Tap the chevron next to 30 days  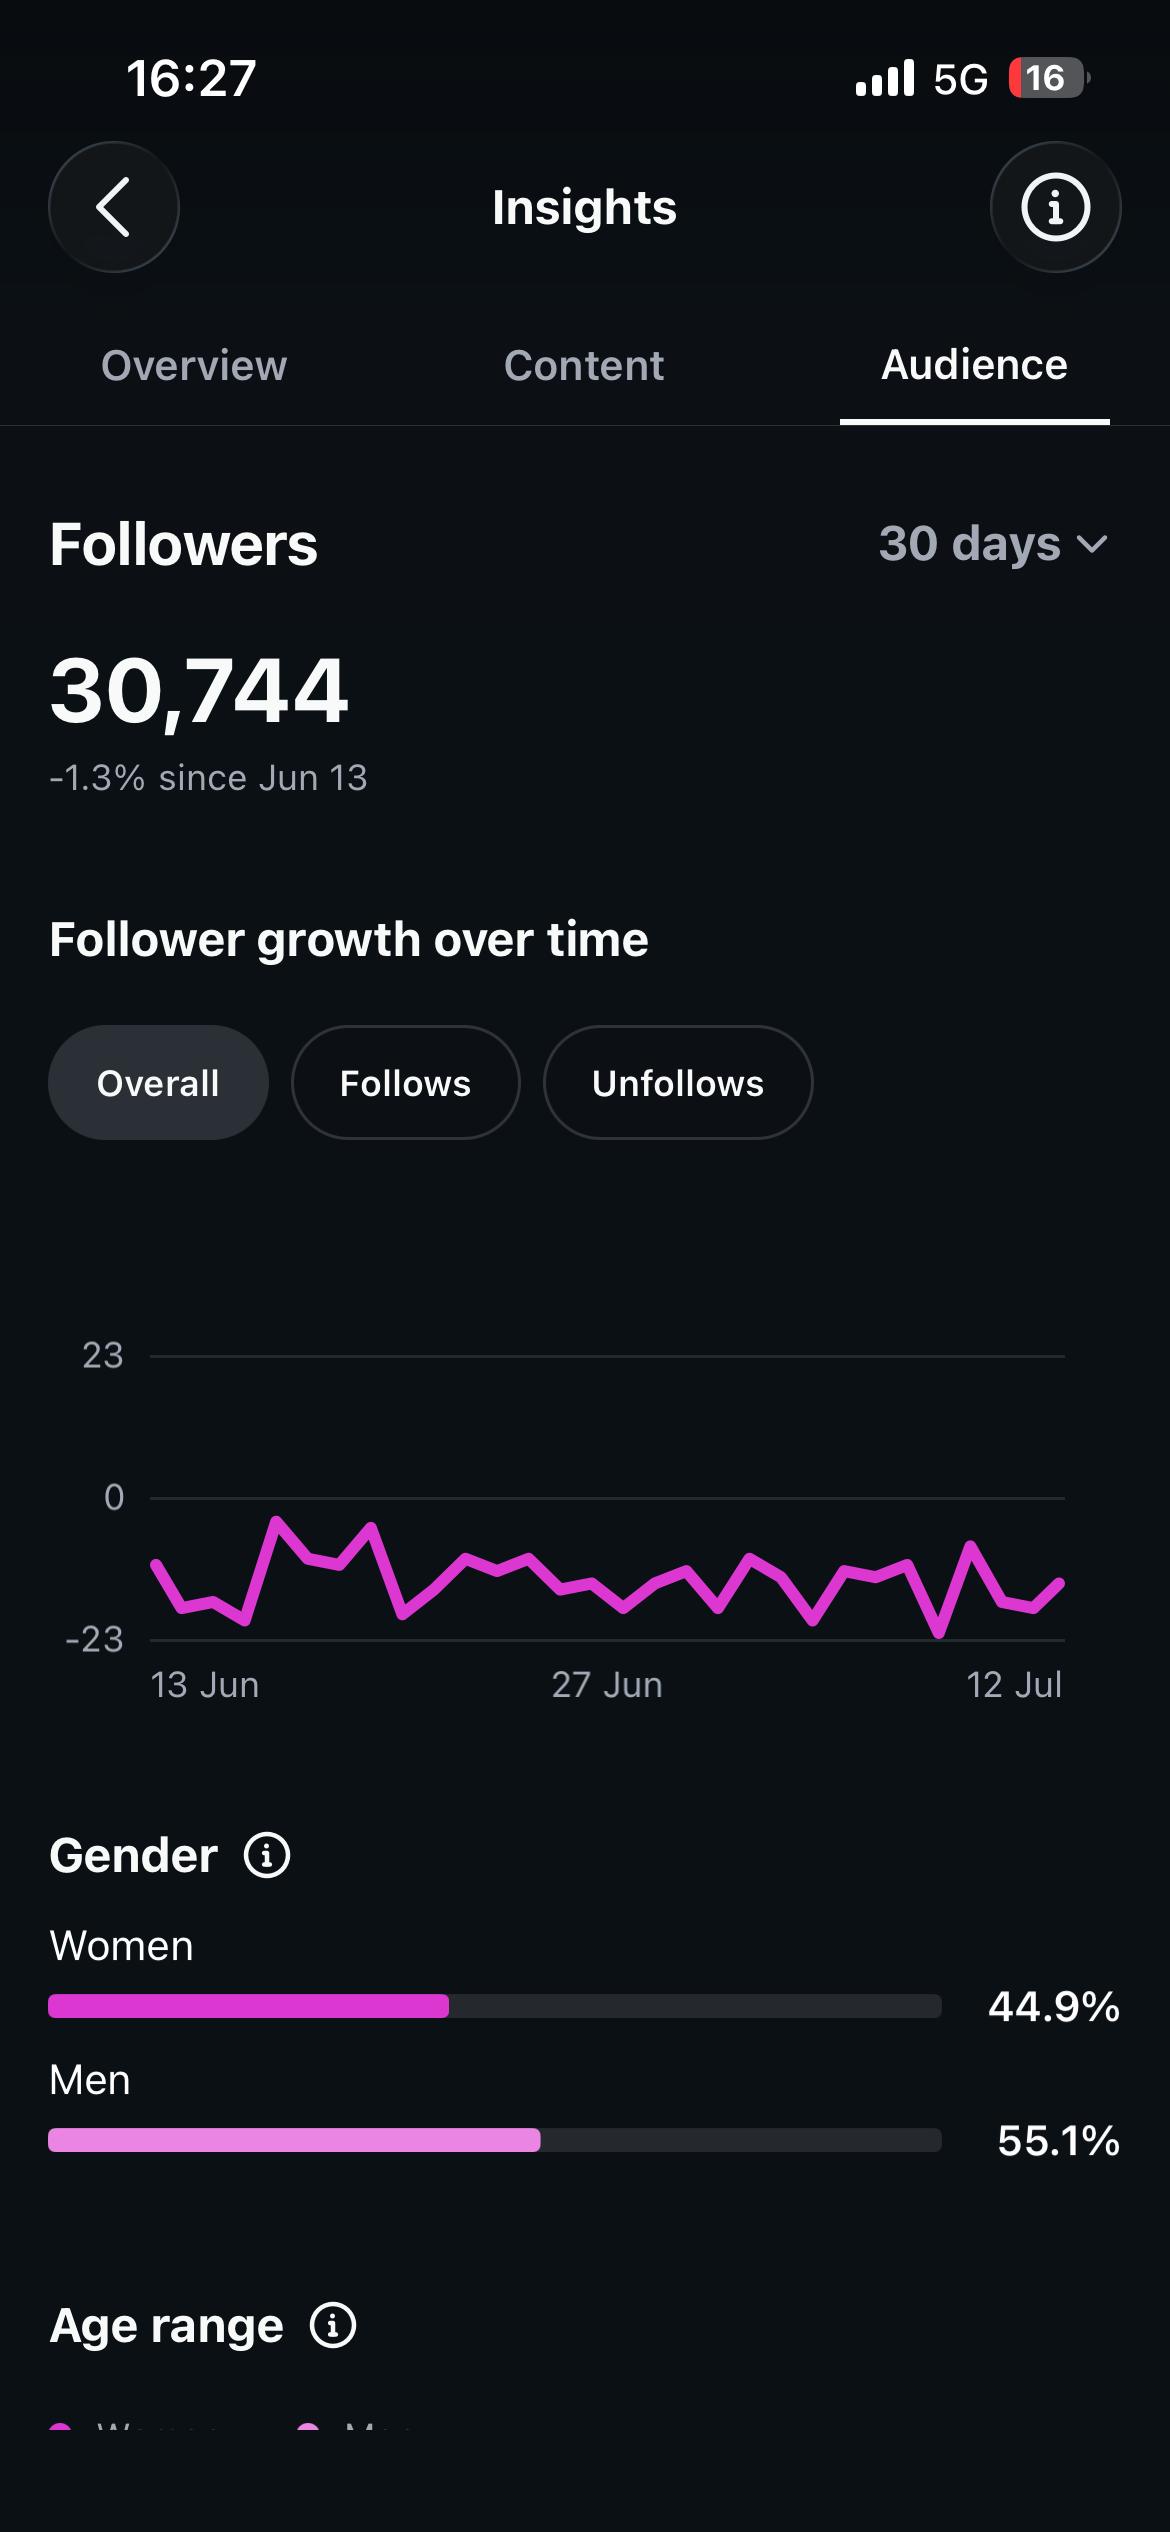(x=1093, y=544)
